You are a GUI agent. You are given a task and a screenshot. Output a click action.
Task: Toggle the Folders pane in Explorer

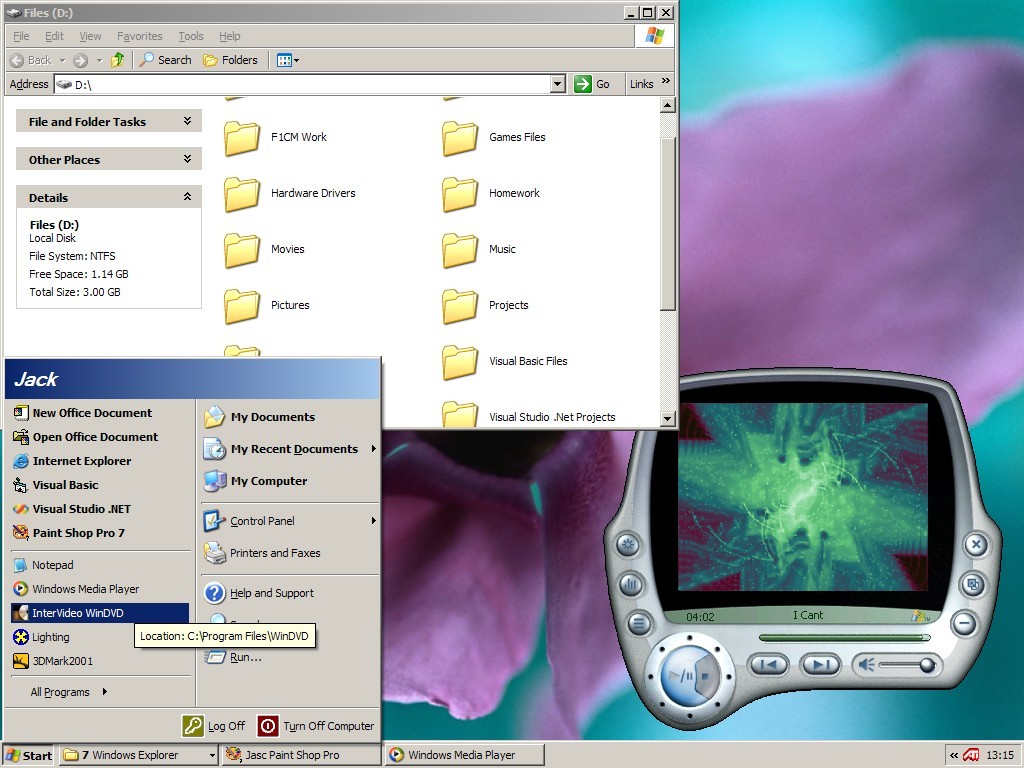coord(231,60)
